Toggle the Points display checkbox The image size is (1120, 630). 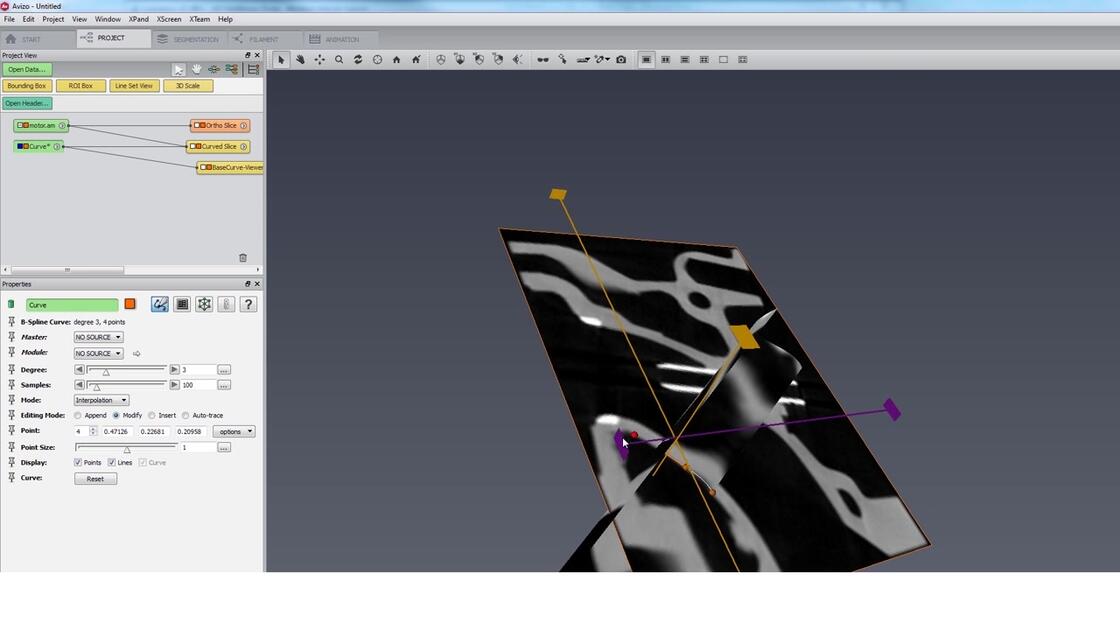(x=78, y=463)
